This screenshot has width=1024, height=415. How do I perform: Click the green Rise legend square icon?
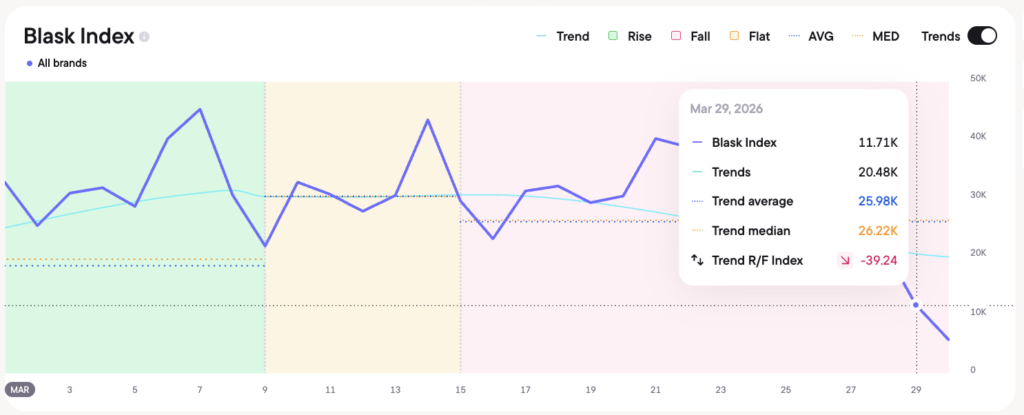point(612,37)
